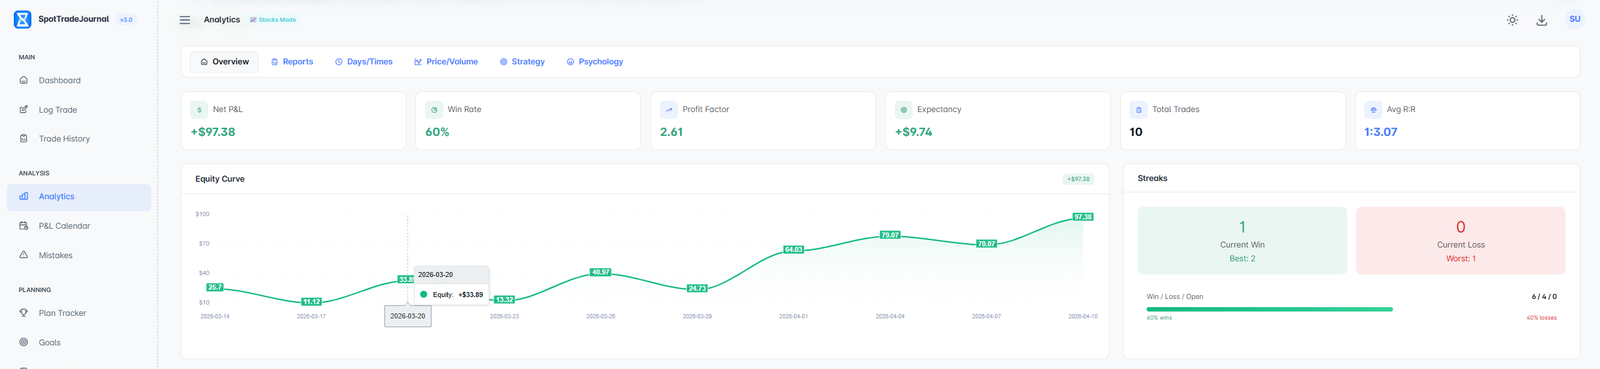The image size is (1600, 369).
Task: Click the 11.12 equity data point
Action: pyautogui.click(x=311, y=301)
